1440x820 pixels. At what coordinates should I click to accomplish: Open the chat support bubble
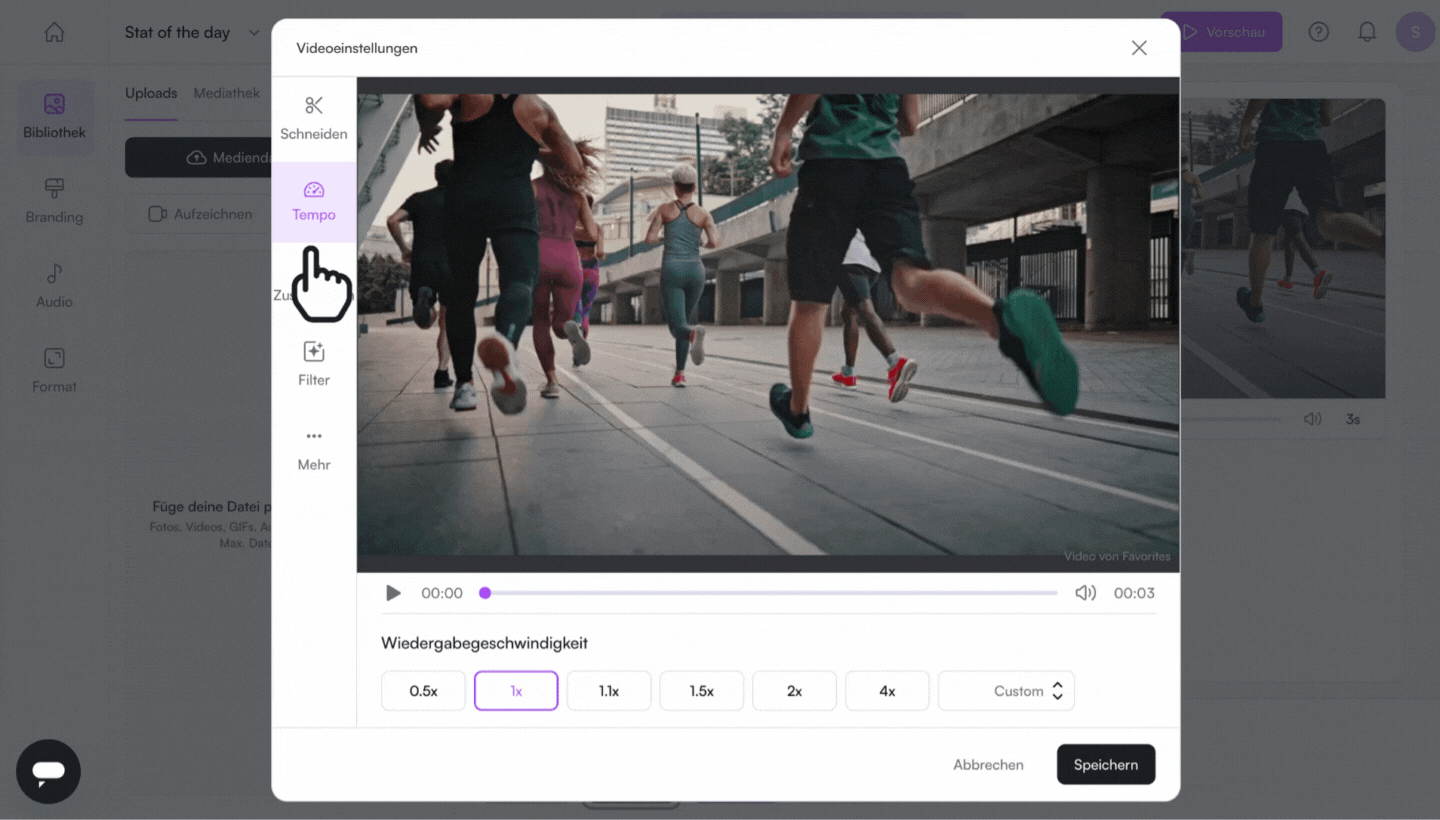point(48,771)
